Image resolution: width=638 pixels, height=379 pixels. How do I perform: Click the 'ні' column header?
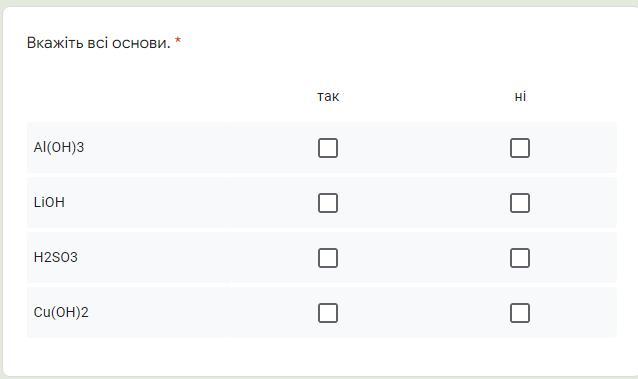520,96
